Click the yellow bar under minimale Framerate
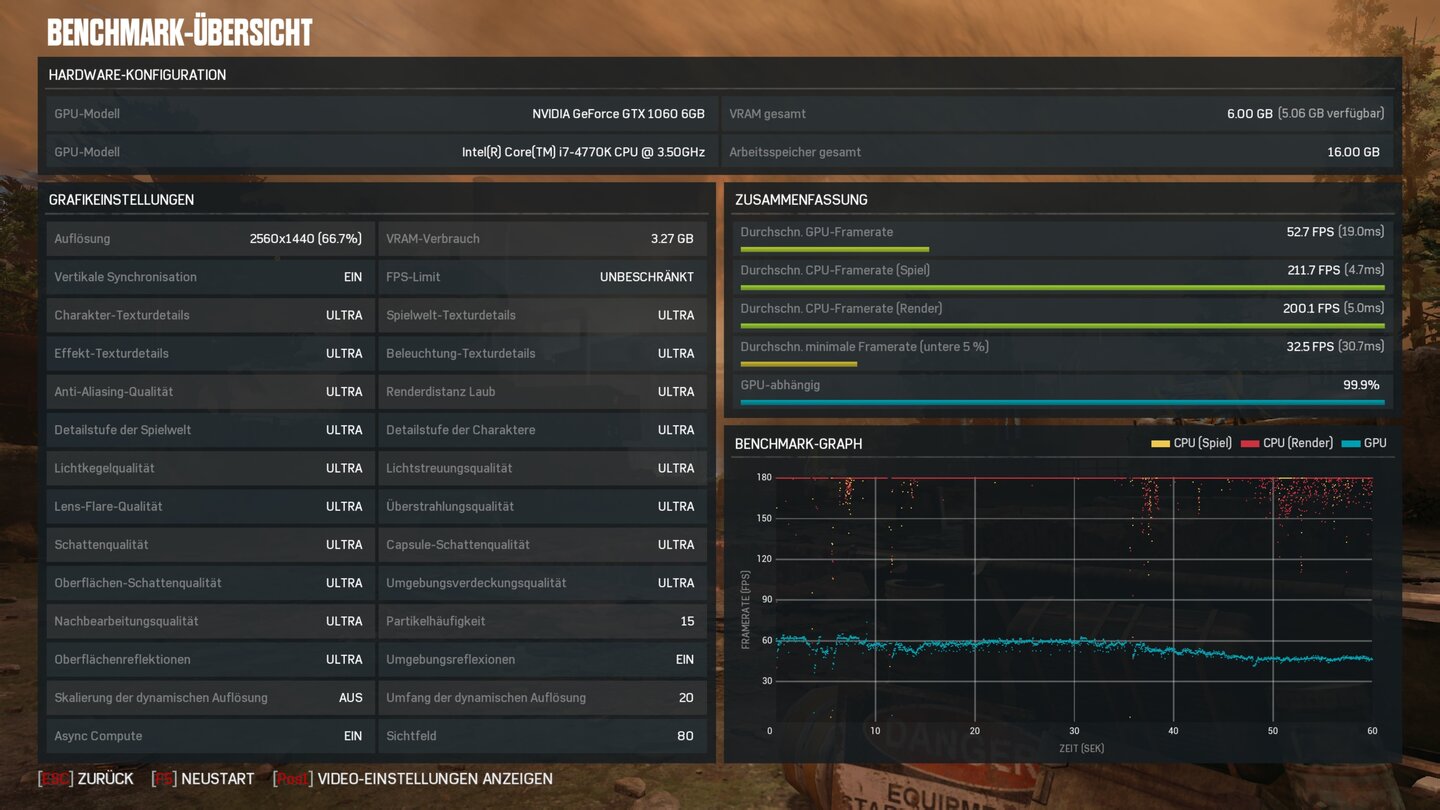Viewport: 1440px width, 810px height. tap(798, 364)
